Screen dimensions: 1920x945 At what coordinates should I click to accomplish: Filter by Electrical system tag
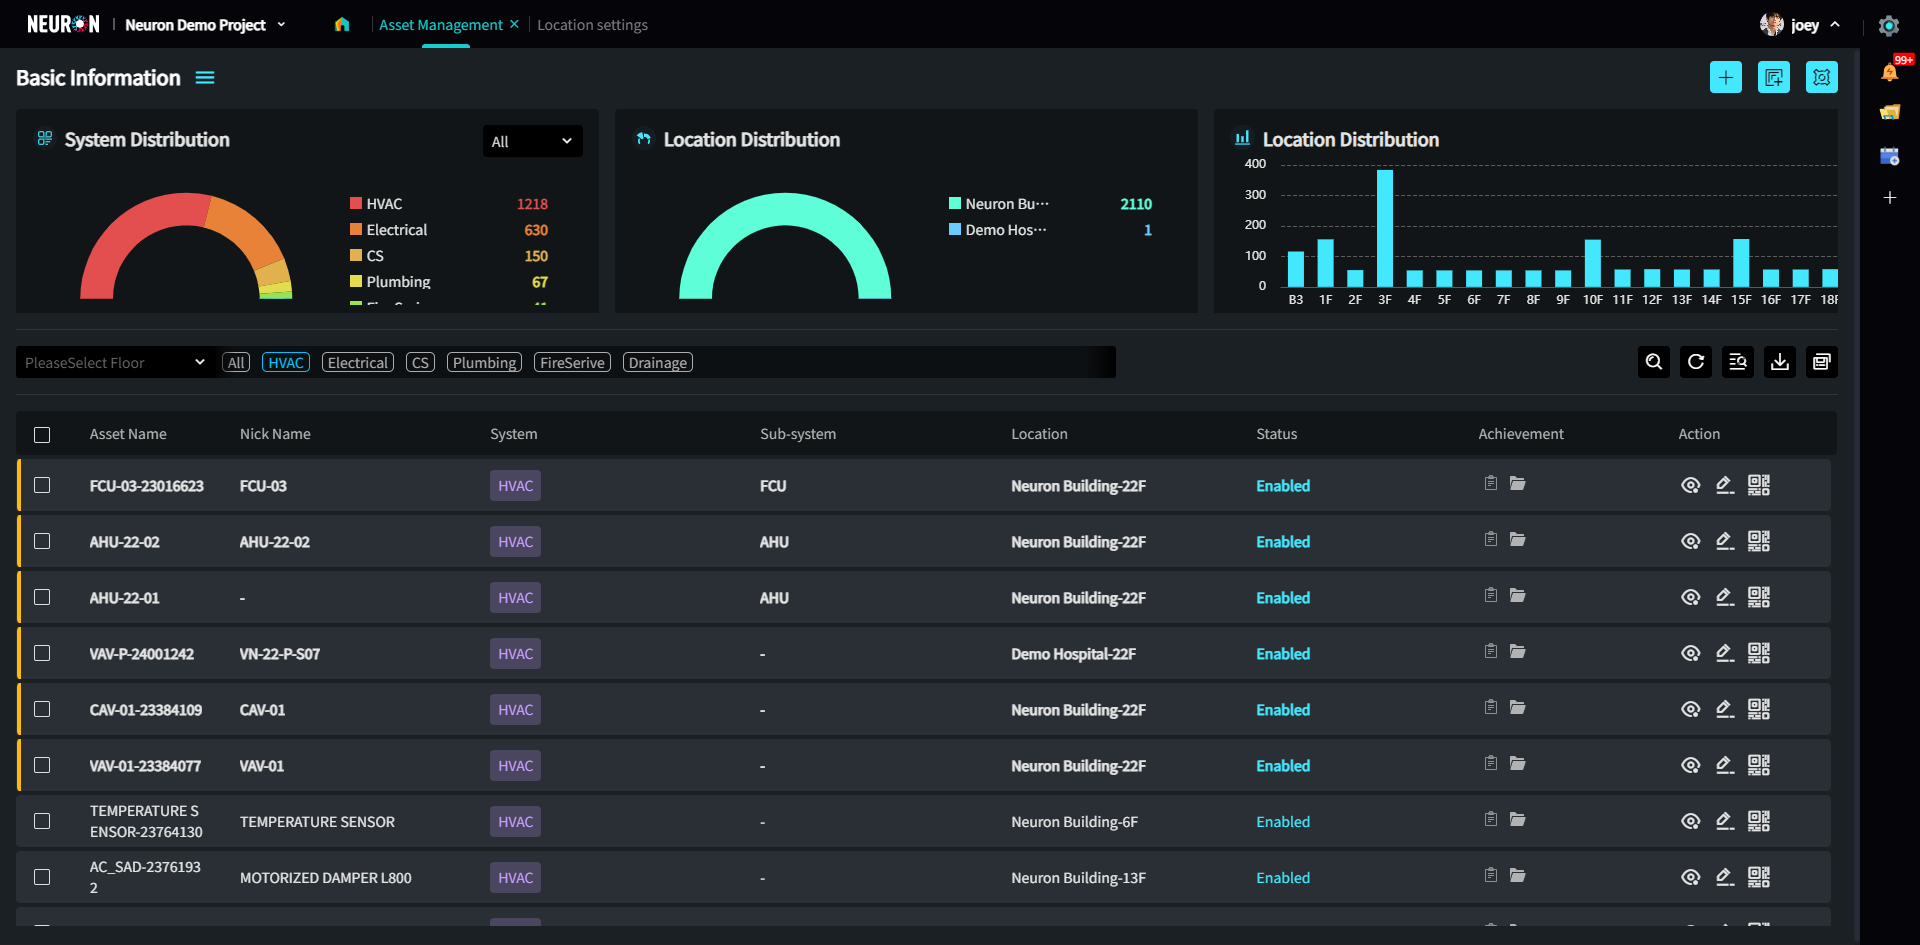[x=358, y=362]
